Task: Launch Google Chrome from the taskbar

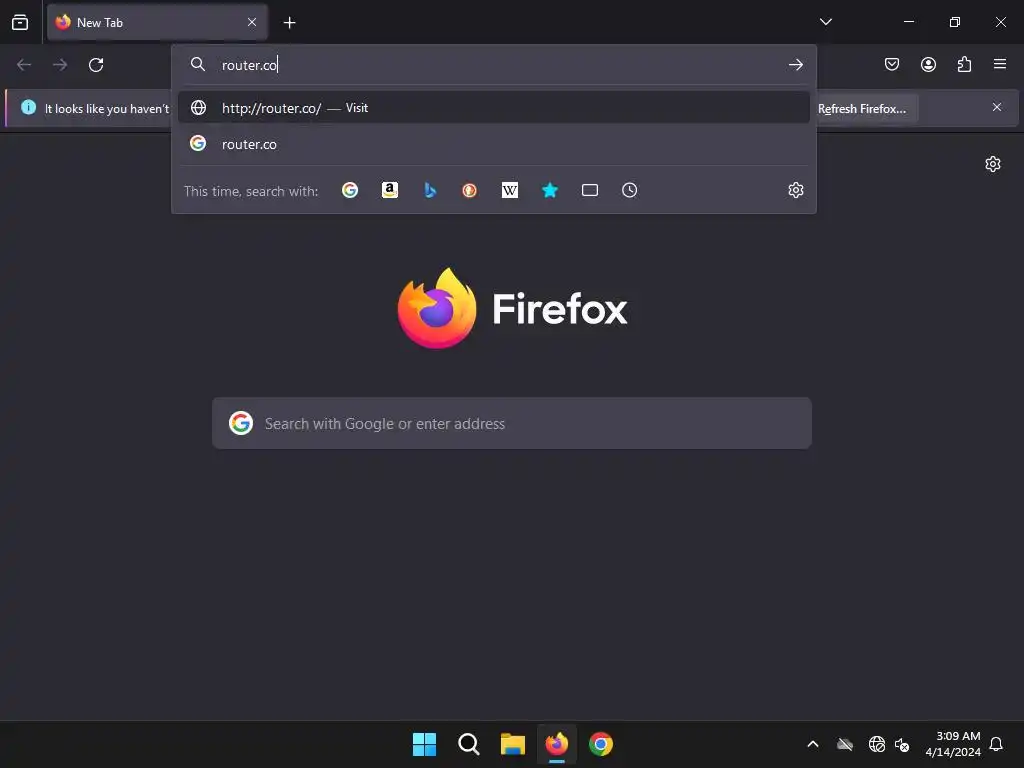Action: 601,744
